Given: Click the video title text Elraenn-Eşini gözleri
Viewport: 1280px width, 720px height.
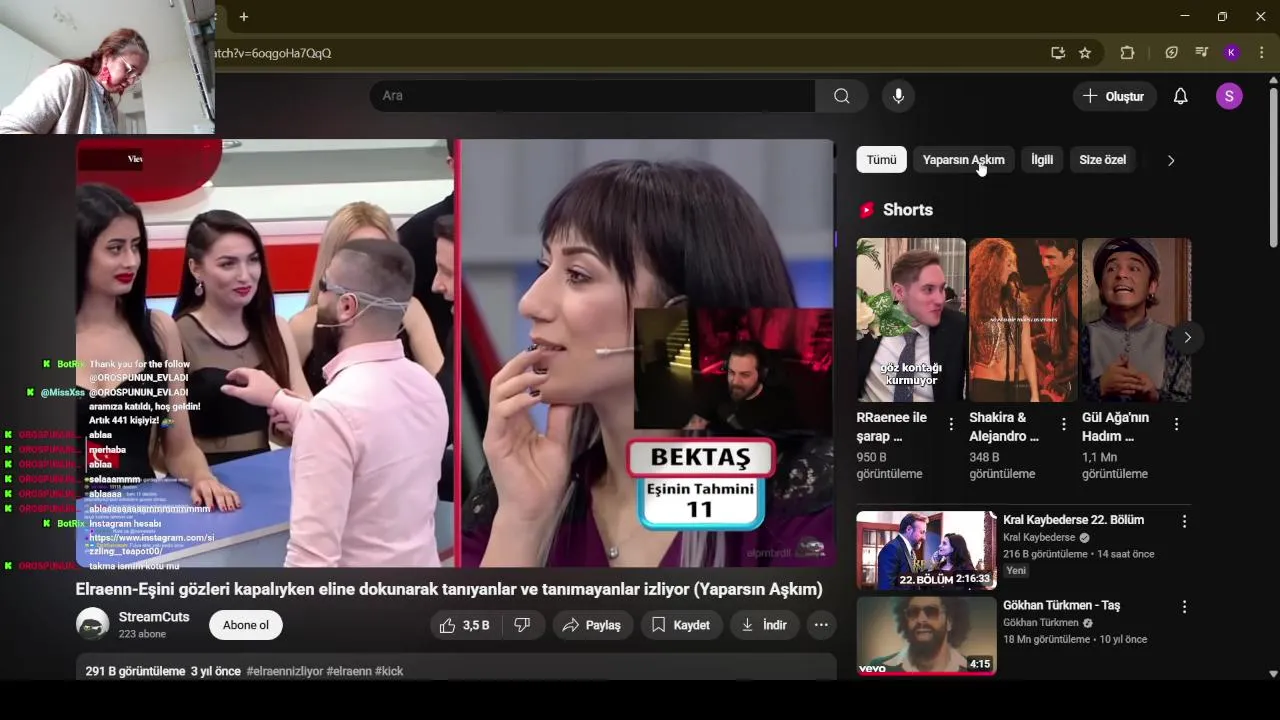Looking at the screenshot, I should click(449, 589).
